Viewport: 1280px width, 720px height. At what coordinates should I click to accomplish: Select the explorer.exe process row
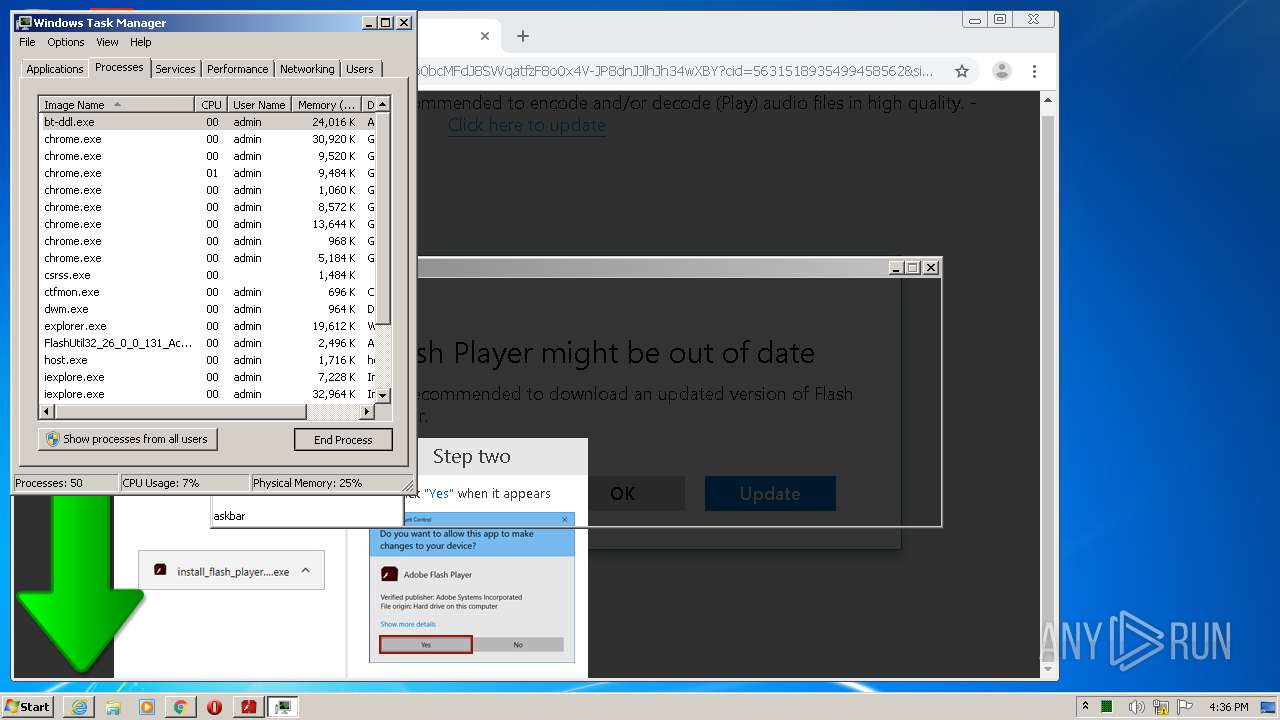click(x=207, y=326)
